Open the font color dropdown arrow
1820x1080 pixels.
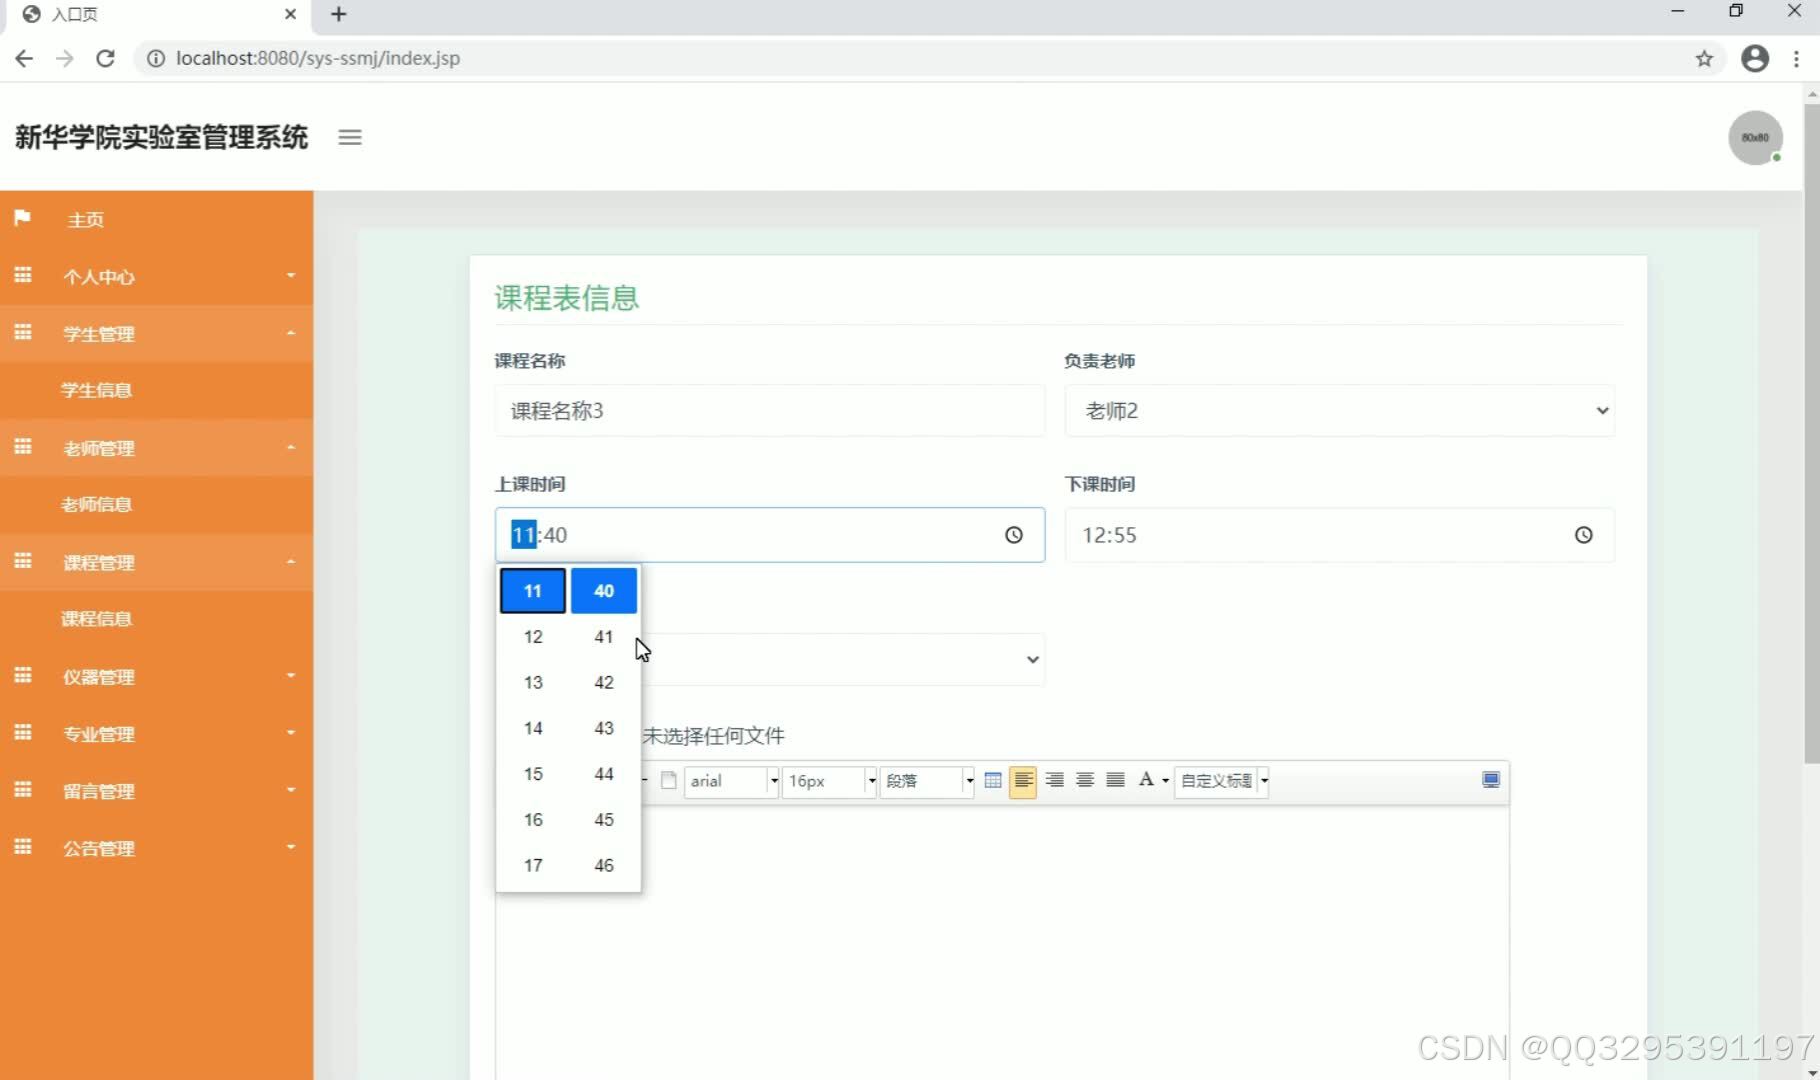click(x=1165, y=781)
